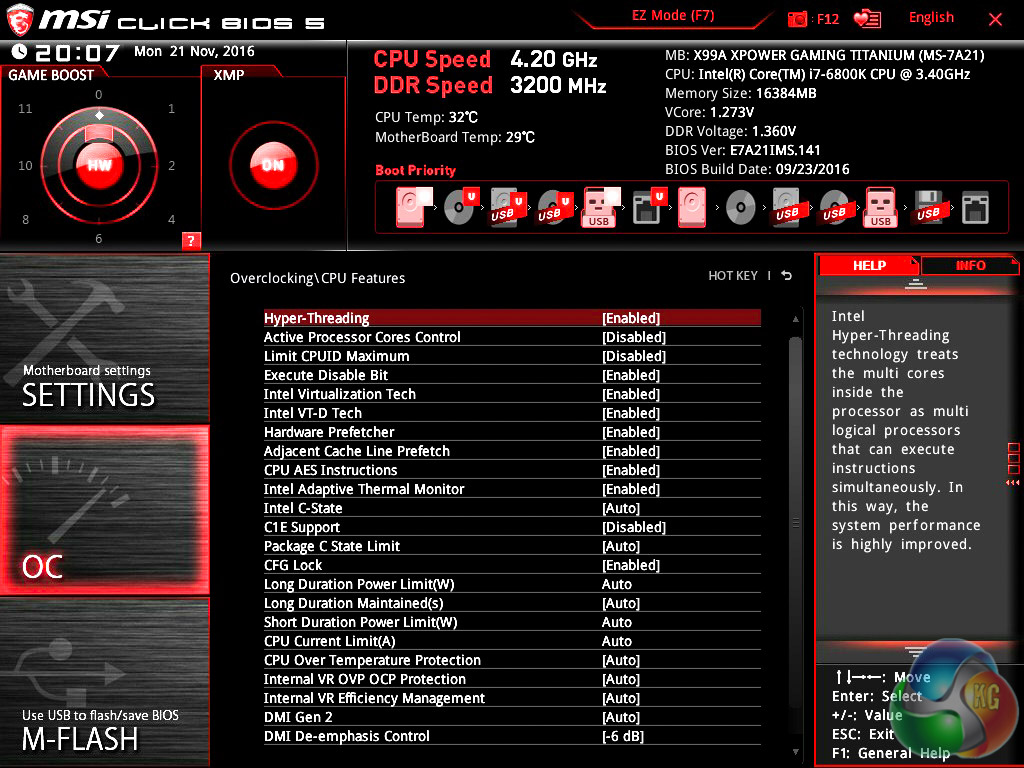Open the M-FLASH section
This screenshot has height=768, width=1024.
coord(104,682)
